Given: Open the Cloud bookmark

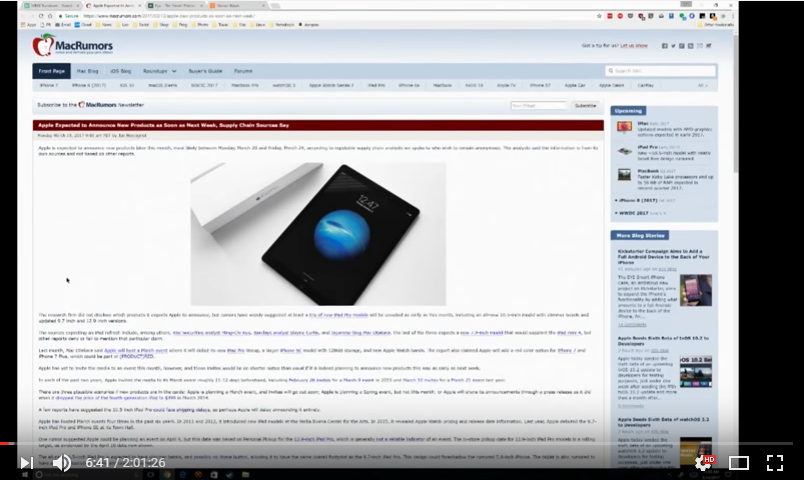Looking at the screenshot, I should click(x=83, y=25).
